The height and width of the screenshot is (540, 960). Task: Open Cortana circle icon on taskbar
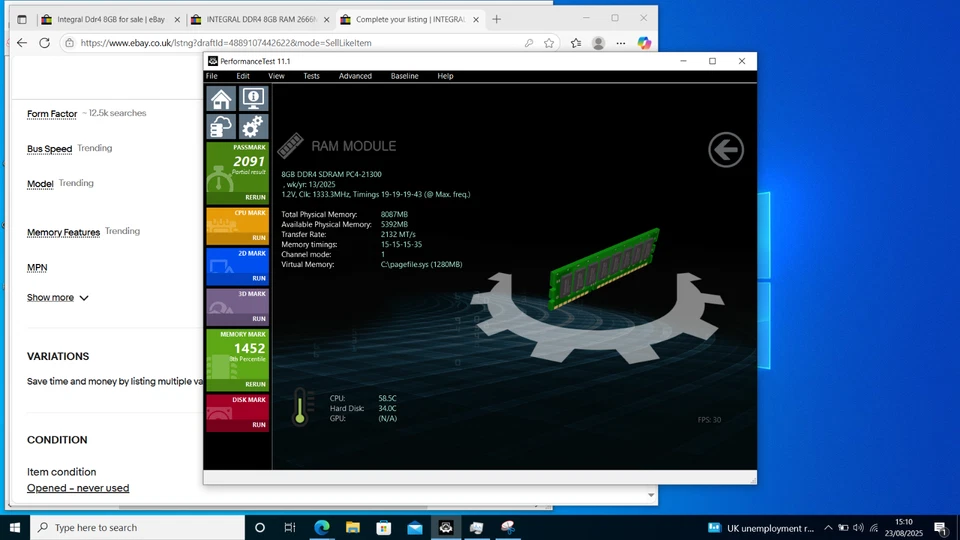tap(260, 527)
